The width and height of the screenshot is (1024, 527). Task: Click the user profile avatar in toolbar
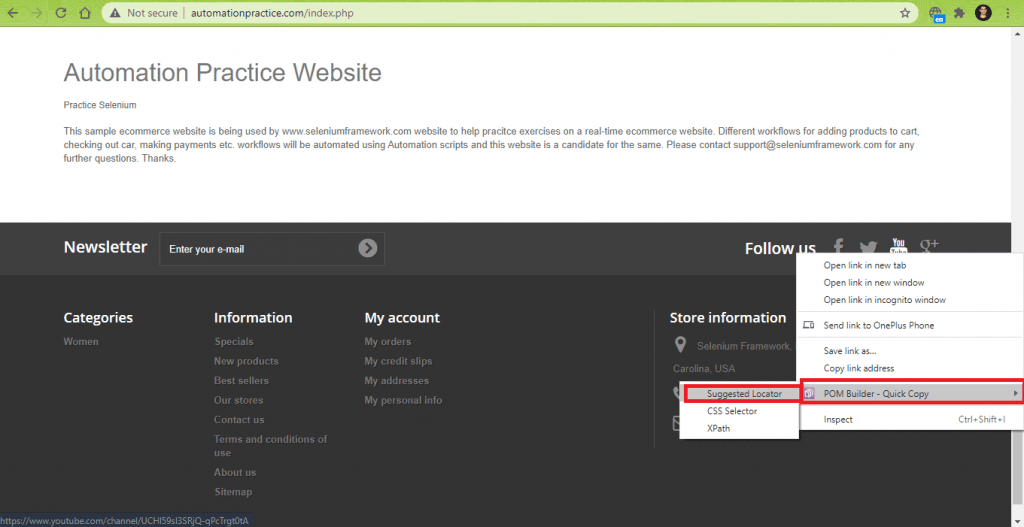pyautogui.click(x=984, y=13)
